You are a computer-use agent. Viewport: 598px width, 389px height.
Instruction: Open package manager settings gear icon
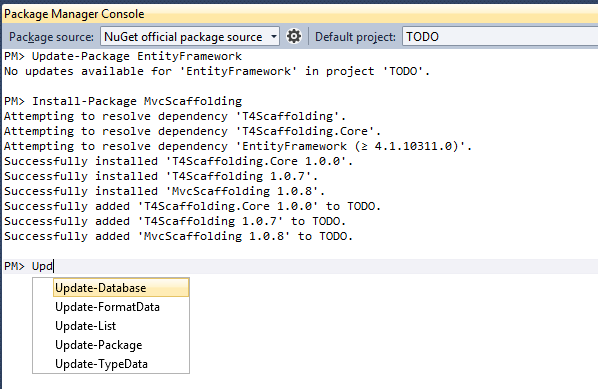pos(294,37)
